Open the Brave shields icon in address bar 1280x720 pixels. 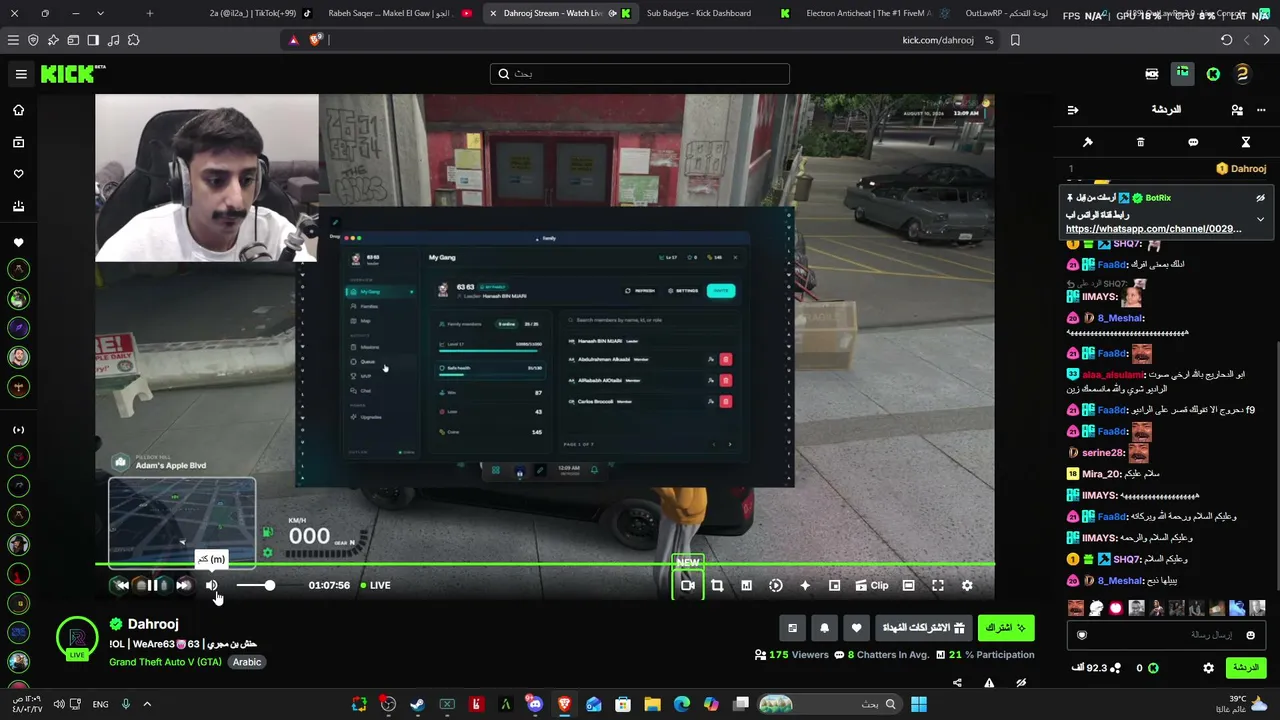tap(316, 40)
